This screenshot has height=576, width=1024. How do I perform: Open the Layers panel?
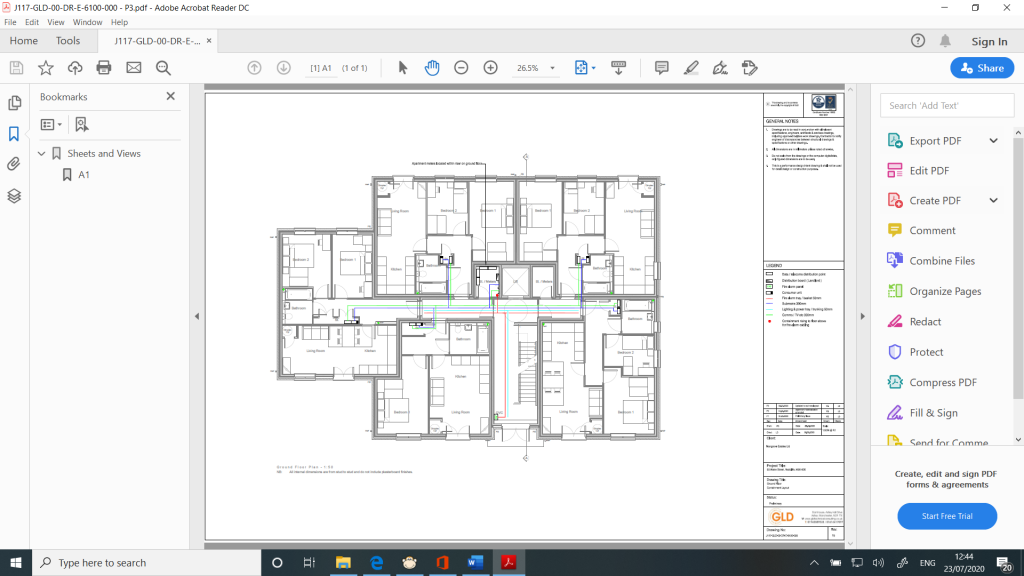point(14,196)
